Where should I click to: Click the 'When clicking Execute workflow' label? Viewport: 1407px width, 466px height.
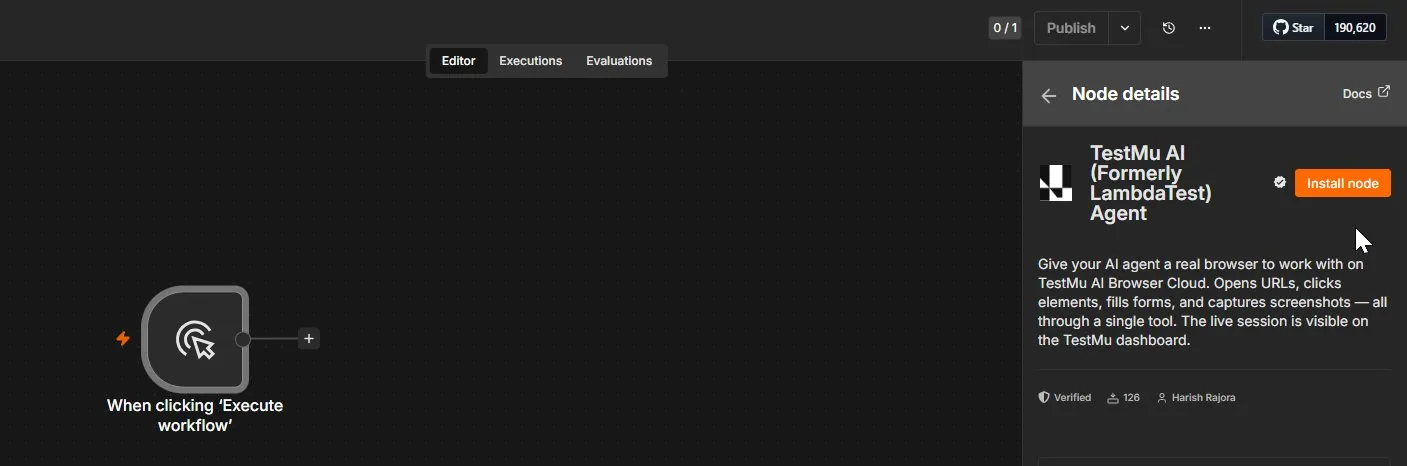[195, 415]
